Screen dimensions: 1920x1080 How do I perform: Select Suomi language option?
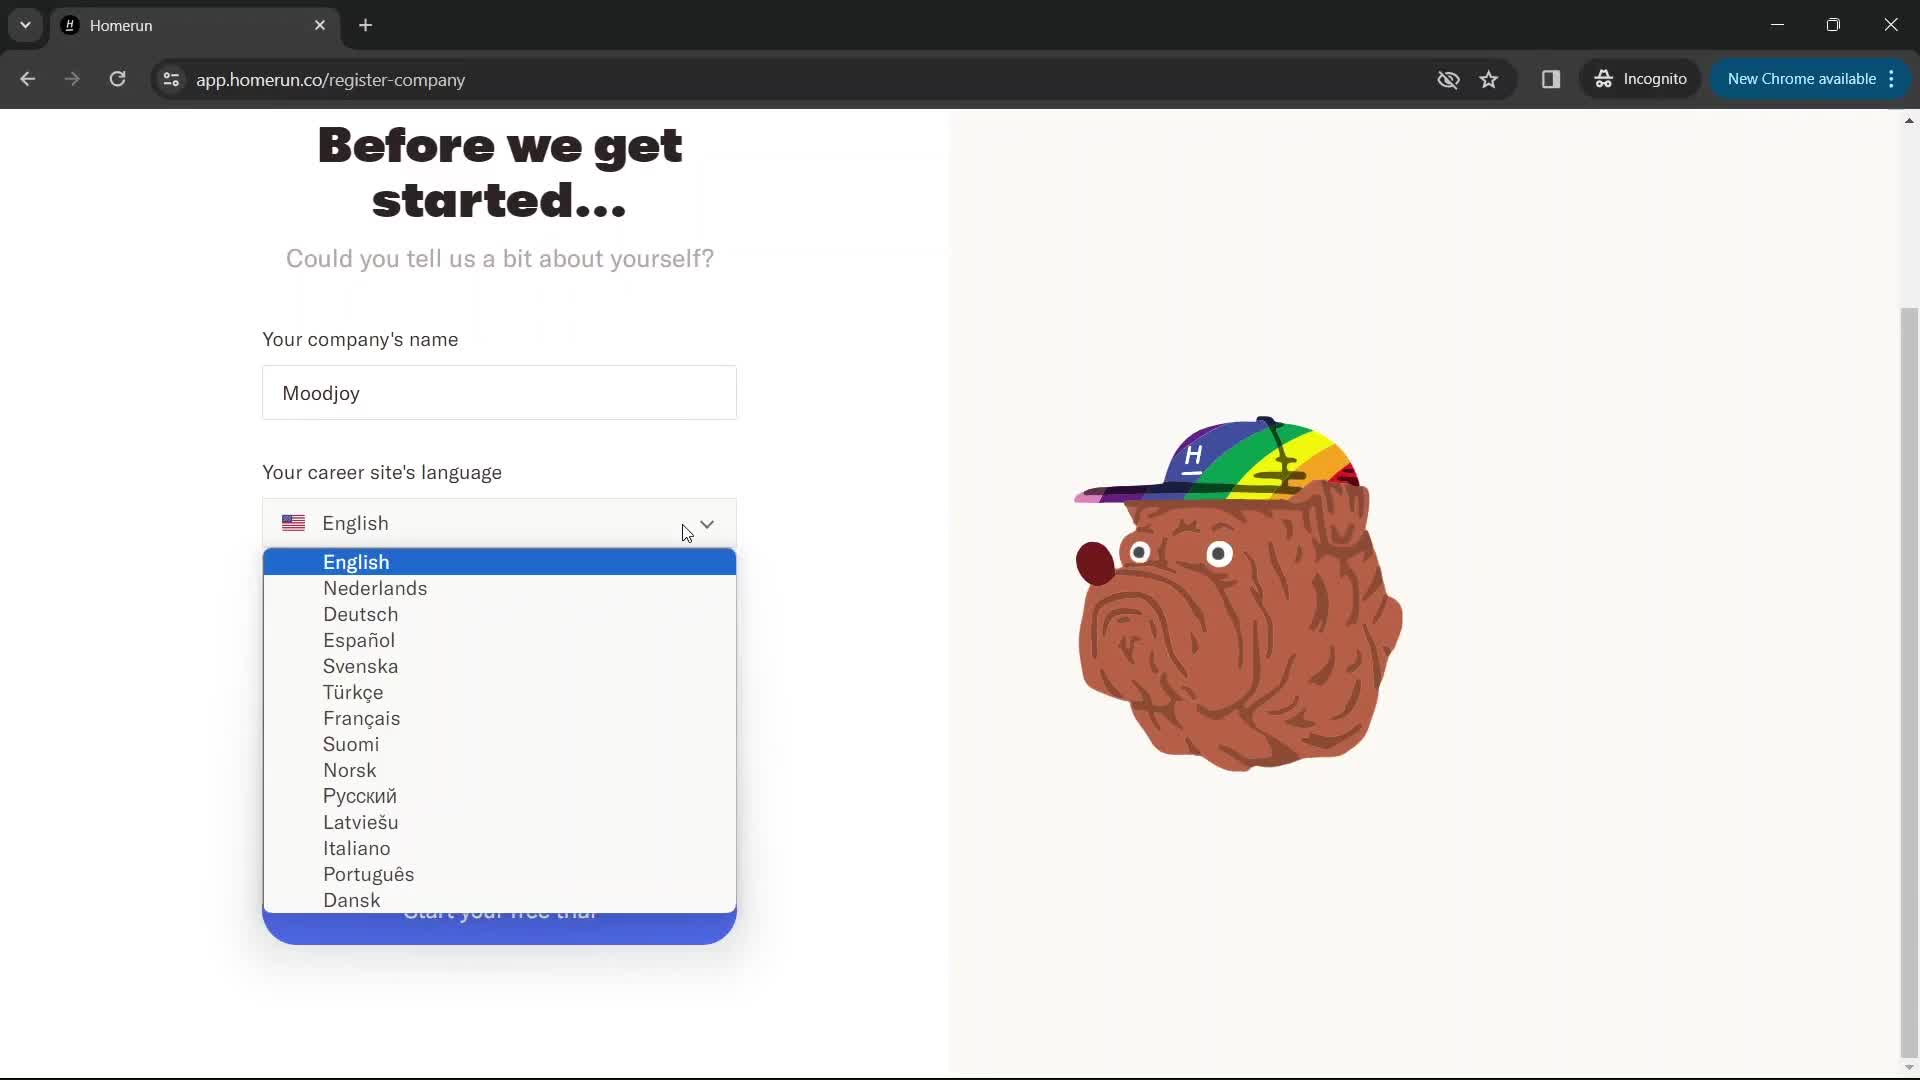(499, 744)
